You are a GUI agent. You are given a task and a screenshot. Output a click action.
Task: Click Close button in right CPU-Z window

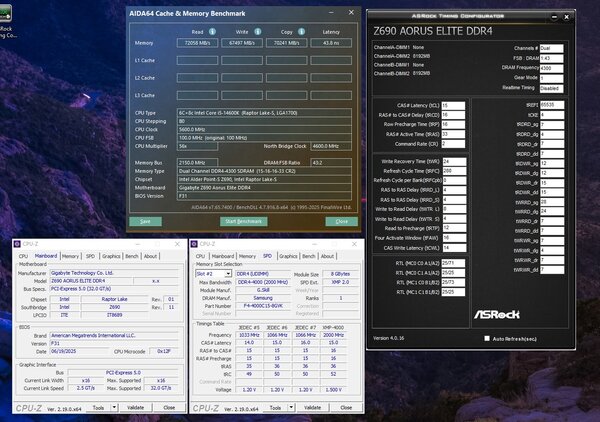(346, 407)
